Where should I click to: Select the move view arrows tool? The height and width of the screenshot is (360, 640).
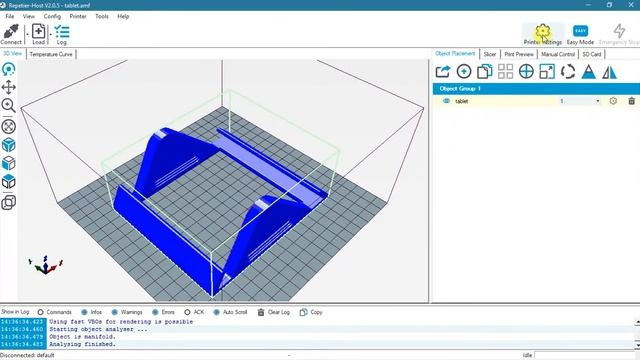[x=9, y=87]
